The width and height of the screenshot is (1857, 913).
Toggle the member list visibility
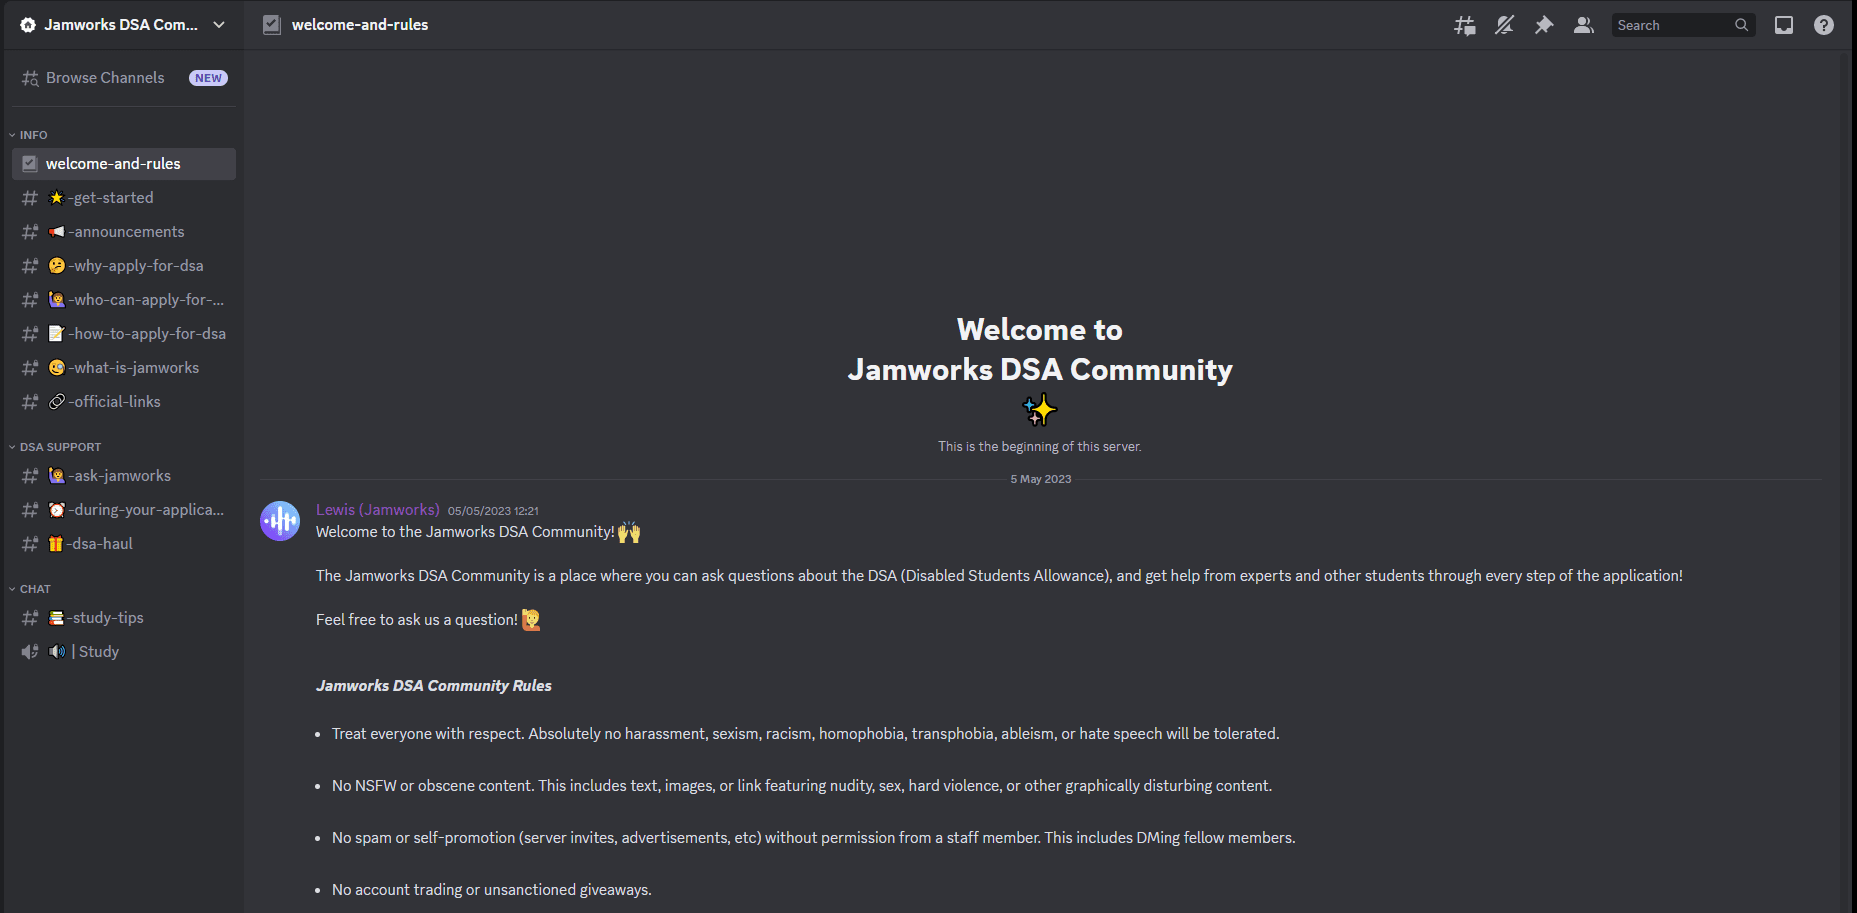coord(1583,24)
